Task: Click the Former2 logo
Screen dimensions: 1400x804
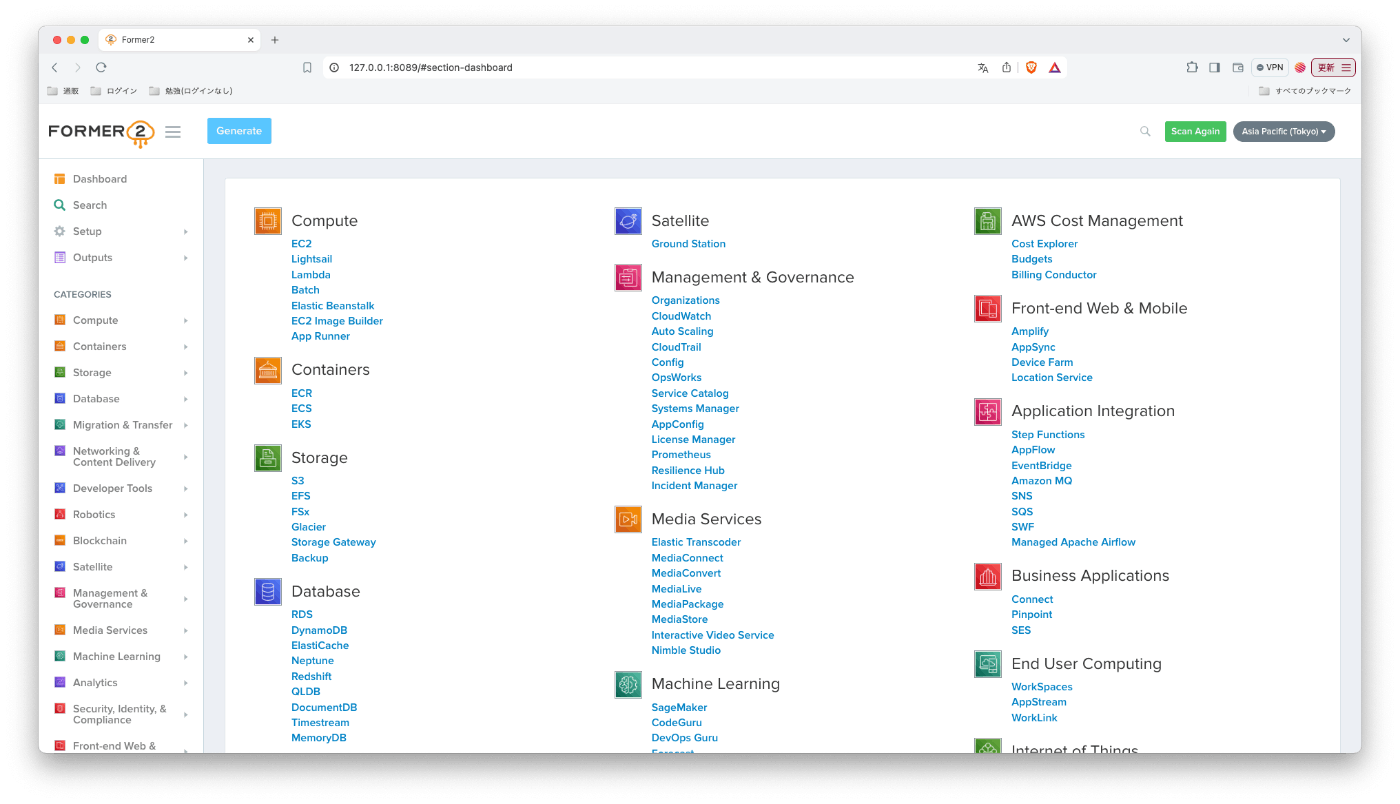Action: [101, 133]
